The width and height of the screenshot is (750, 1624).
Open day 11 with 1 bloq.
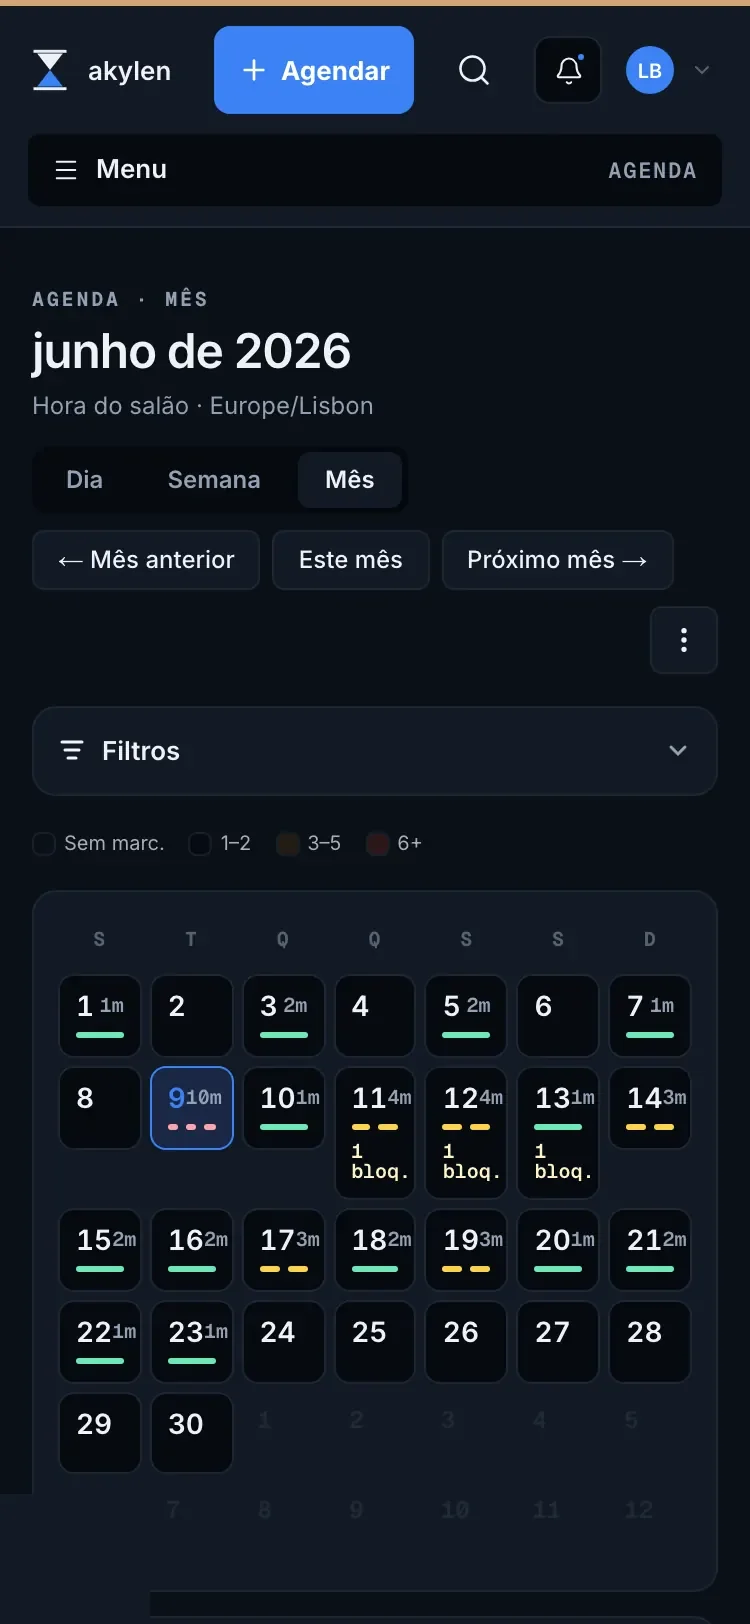click(375, 1133)
